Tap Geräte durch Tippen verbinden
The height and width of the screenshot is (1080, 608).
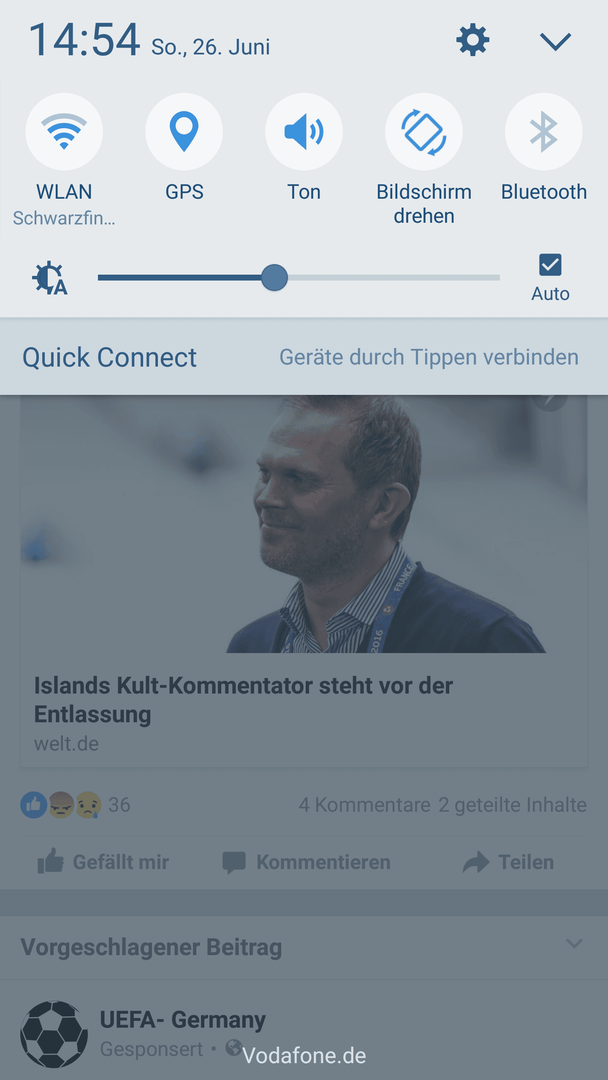click(428, 357)
